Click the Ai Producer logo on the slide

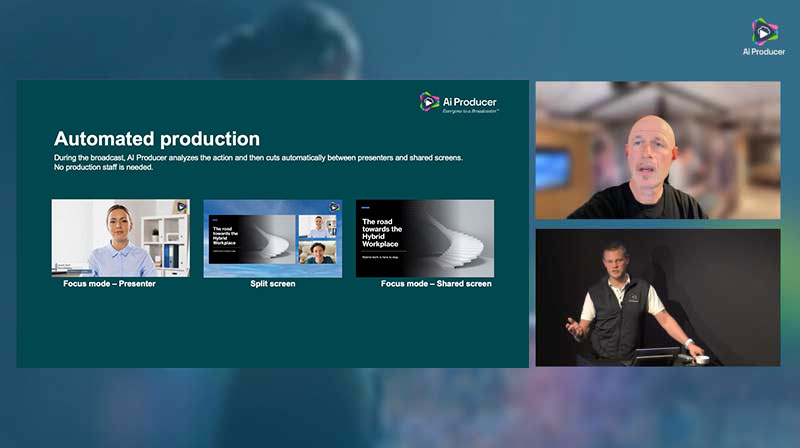point(459,103)
